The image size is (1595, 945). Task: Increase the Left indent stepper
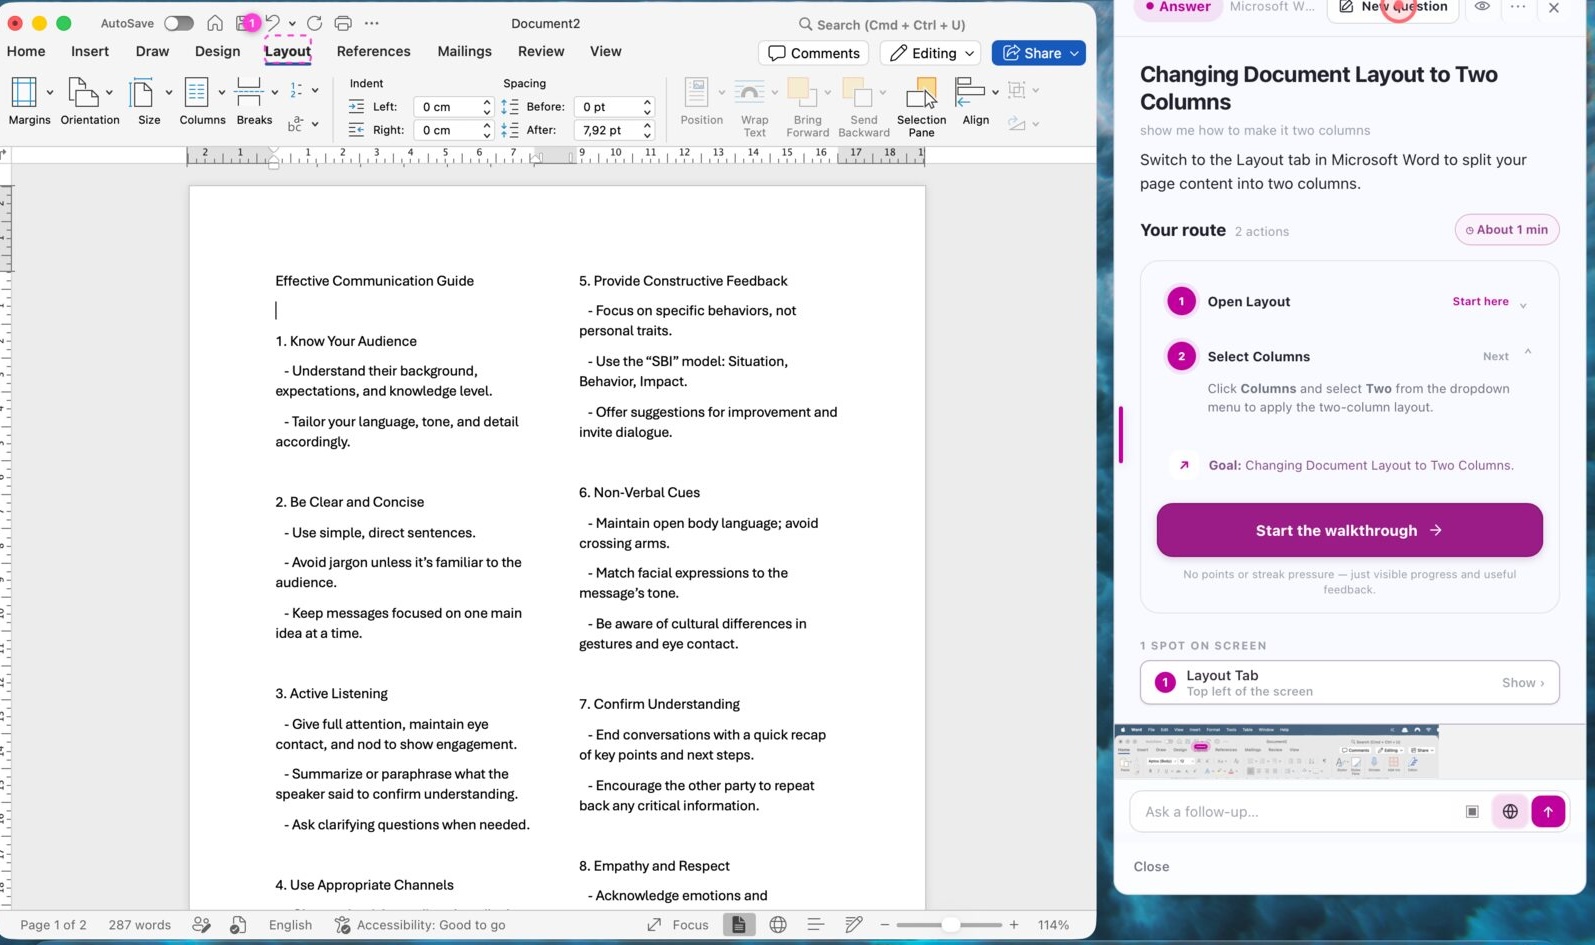[487, 102]
